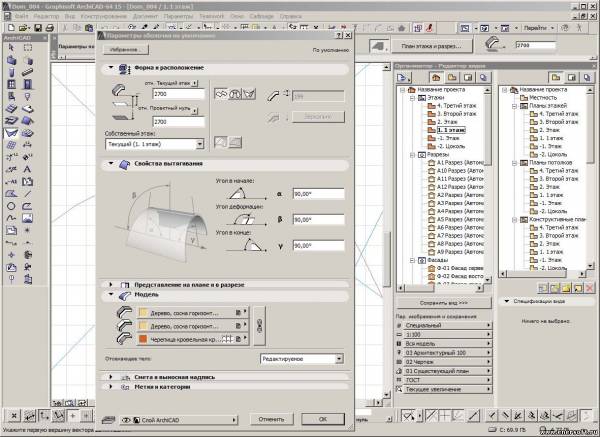The image size is (600, 437).
Task: Select the Lamp tool in toolbox
Action: point(28,96)
